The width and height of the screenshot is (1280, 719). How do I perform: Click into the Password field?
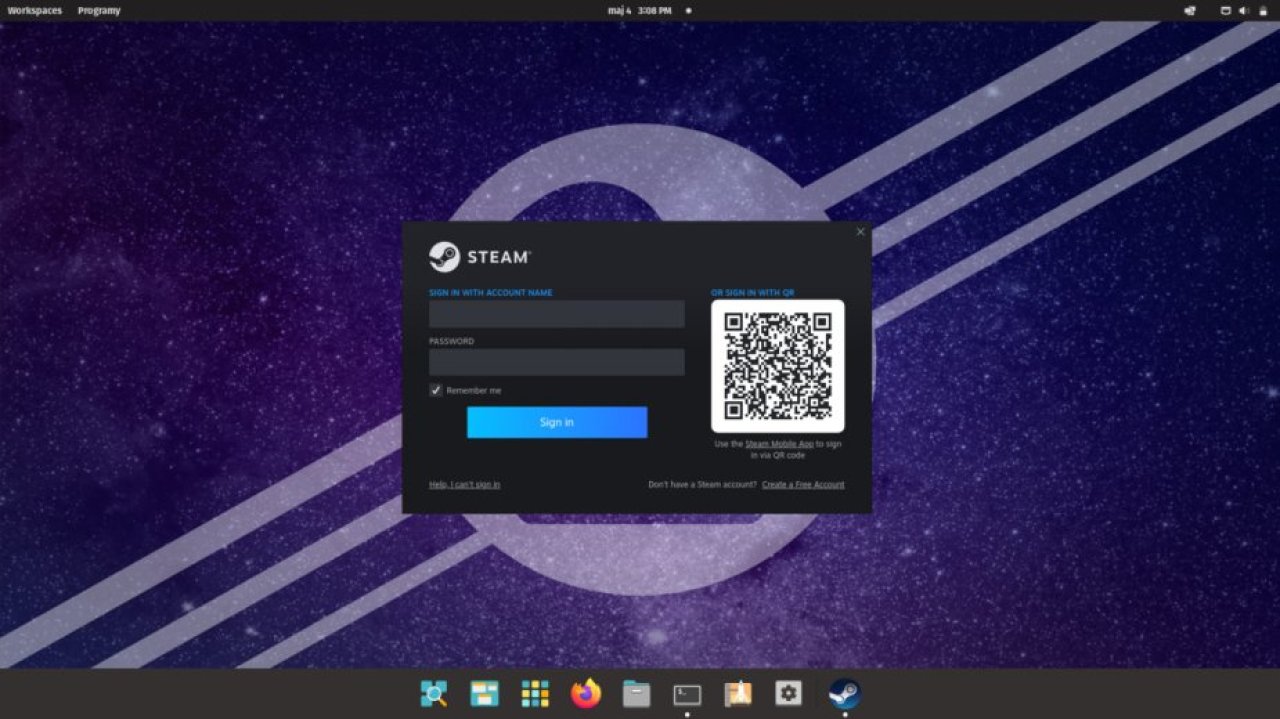pyautogui.click(x=556, y=362)
